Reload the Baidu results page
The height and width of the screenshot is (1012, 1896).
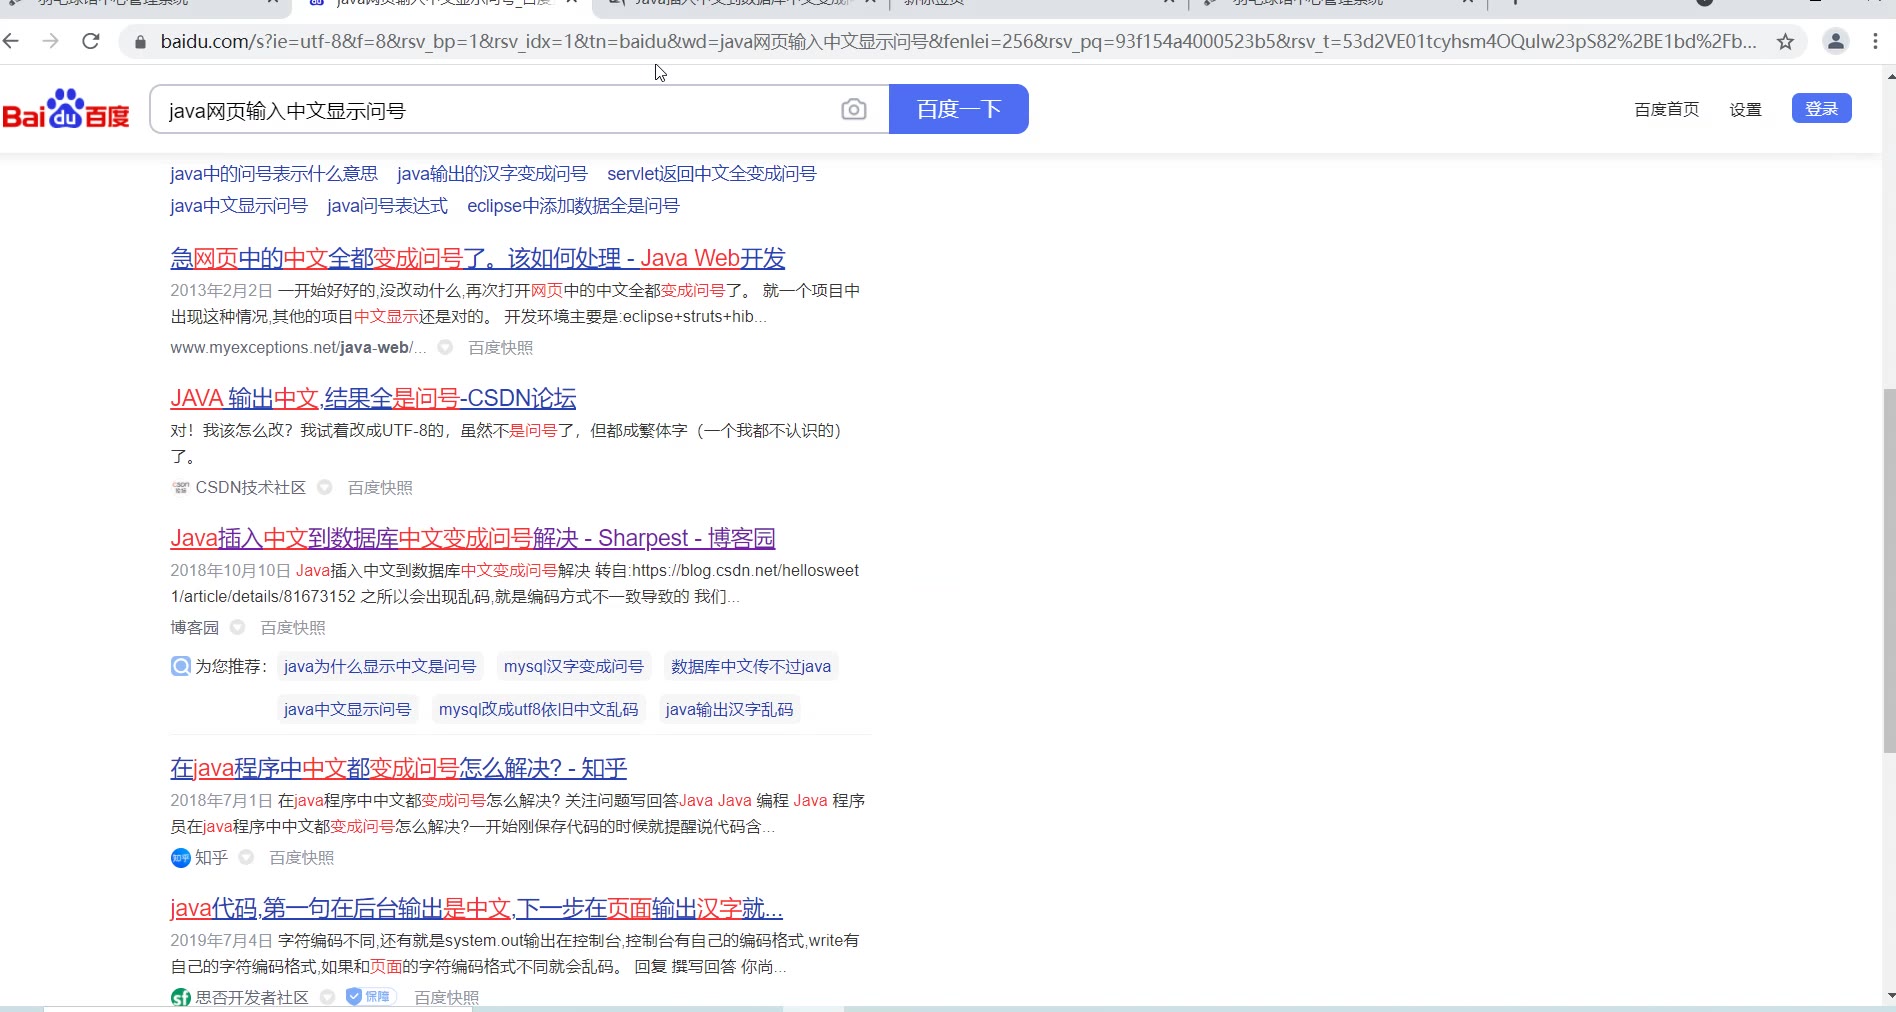pos(91,41)
